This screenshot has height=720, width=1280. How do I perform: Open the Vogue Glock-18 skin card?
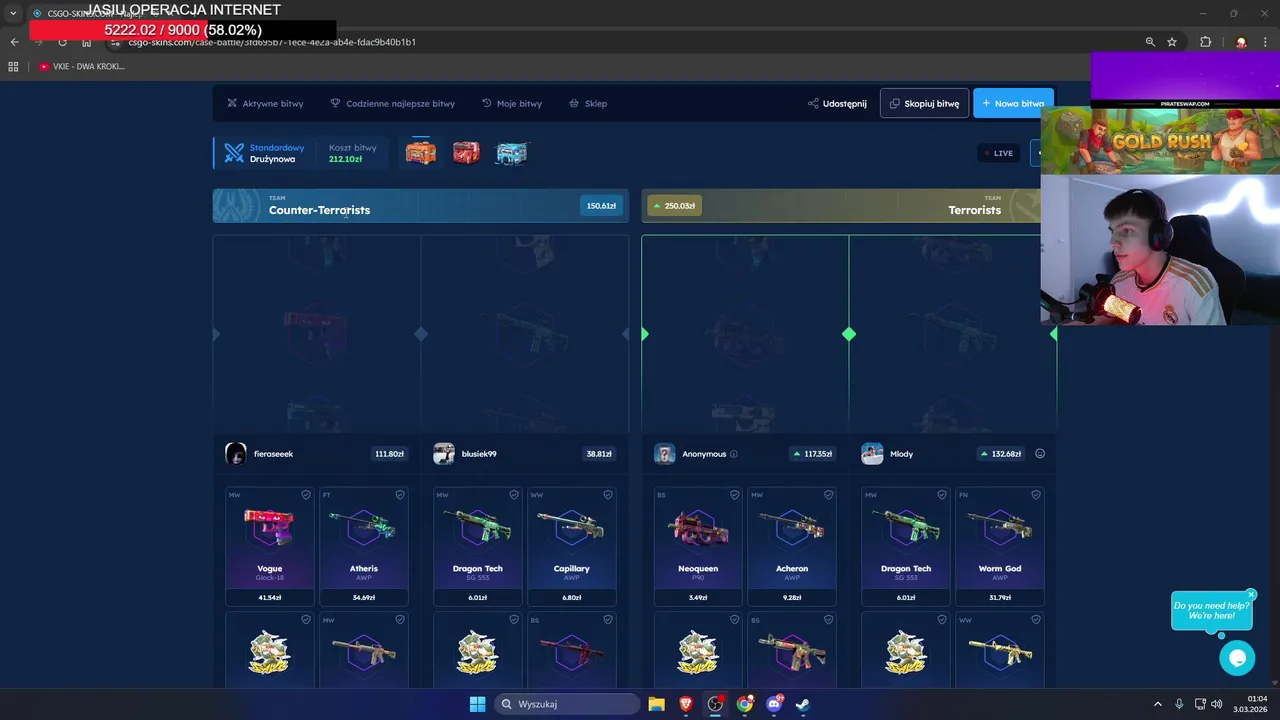pyautogui.click(x=270, y=546)
